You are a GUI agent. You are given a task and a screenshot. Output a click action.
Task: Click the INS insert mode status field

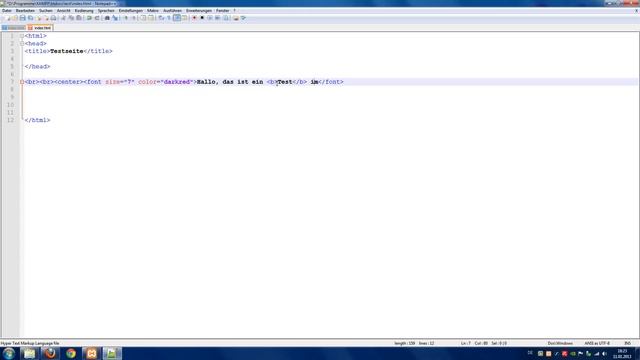[x=627, y=343]
